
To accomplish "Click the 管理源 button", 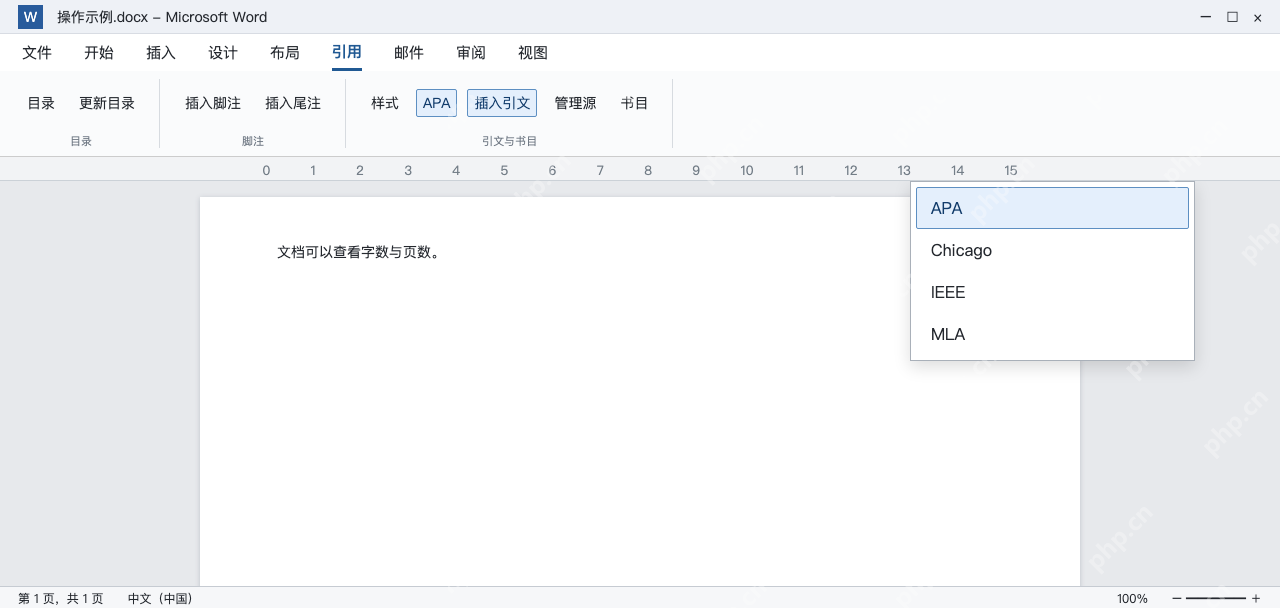I will [575, 103].
